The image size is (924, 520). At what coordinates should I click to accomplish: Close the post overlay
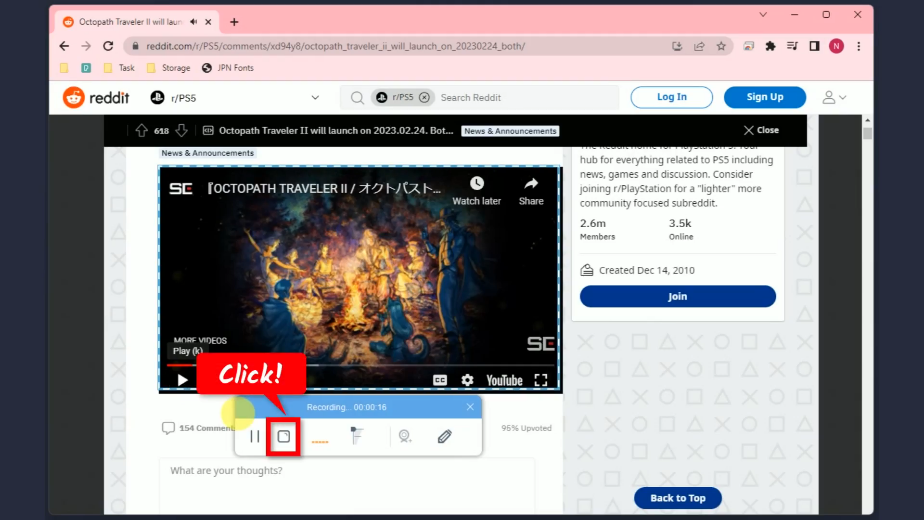(x=761, y=130)
